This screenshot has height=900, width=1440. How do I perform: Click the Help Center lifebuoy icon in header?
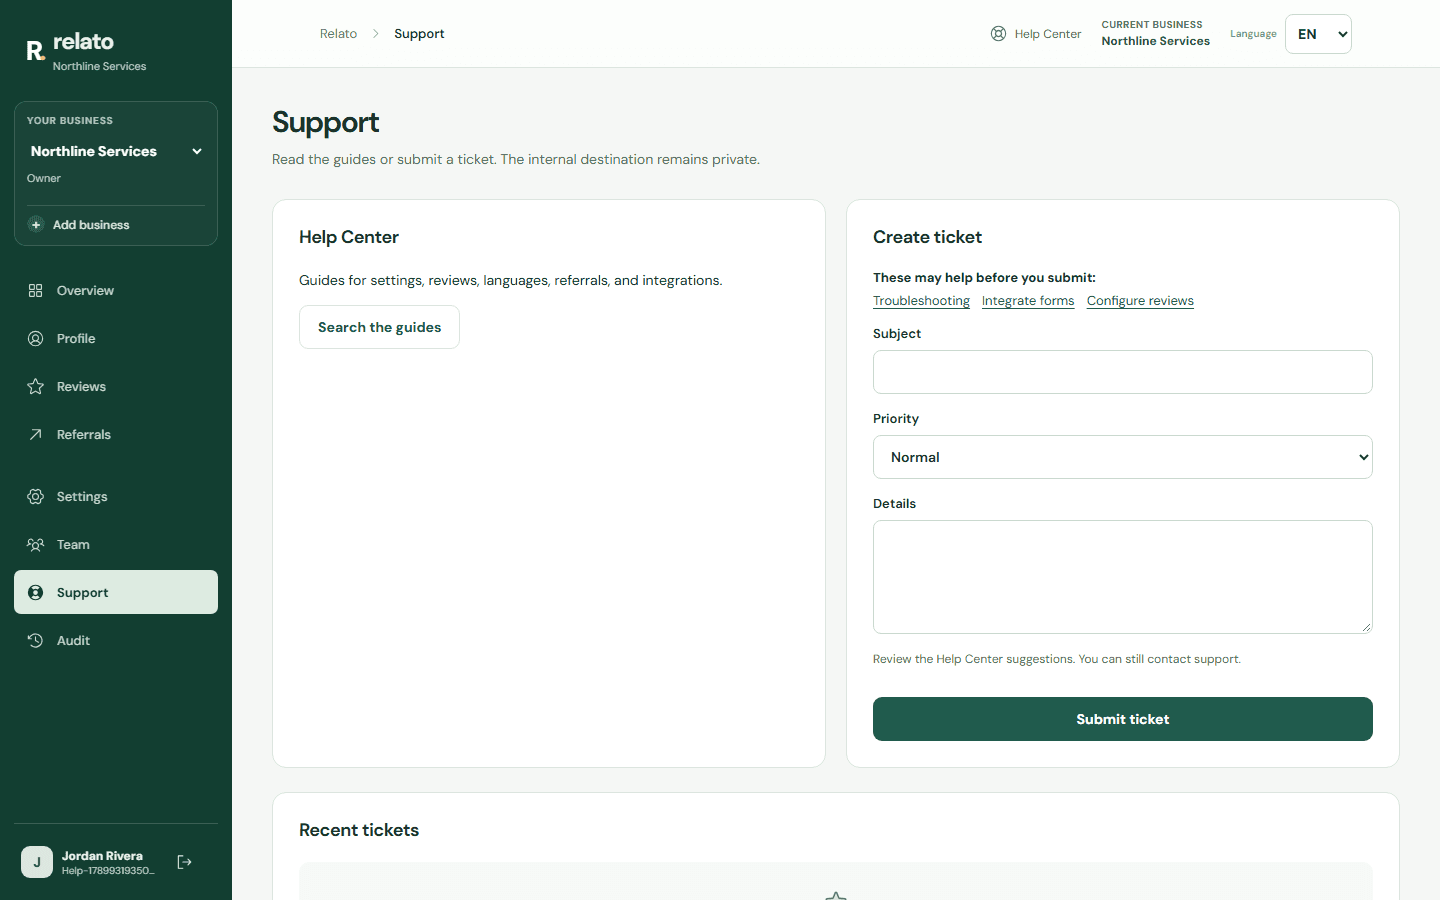pyautogui.click(x=998, y=34)
